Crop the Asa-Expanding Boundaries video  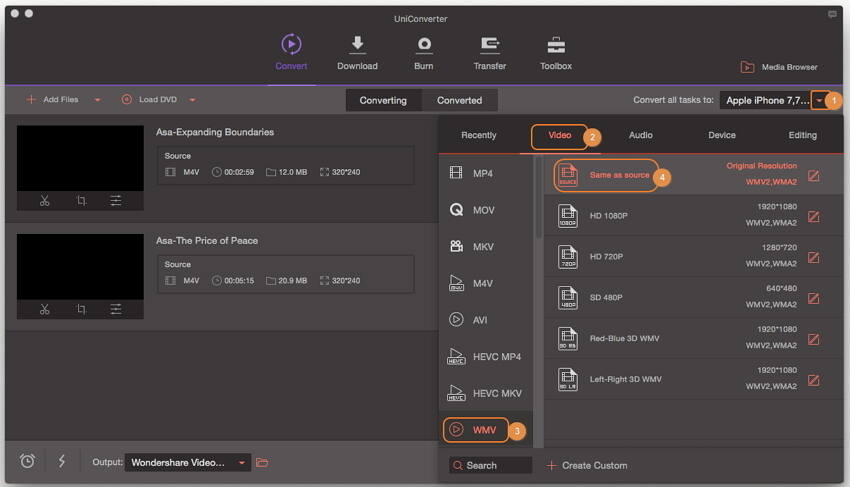[x=81, y=201]
